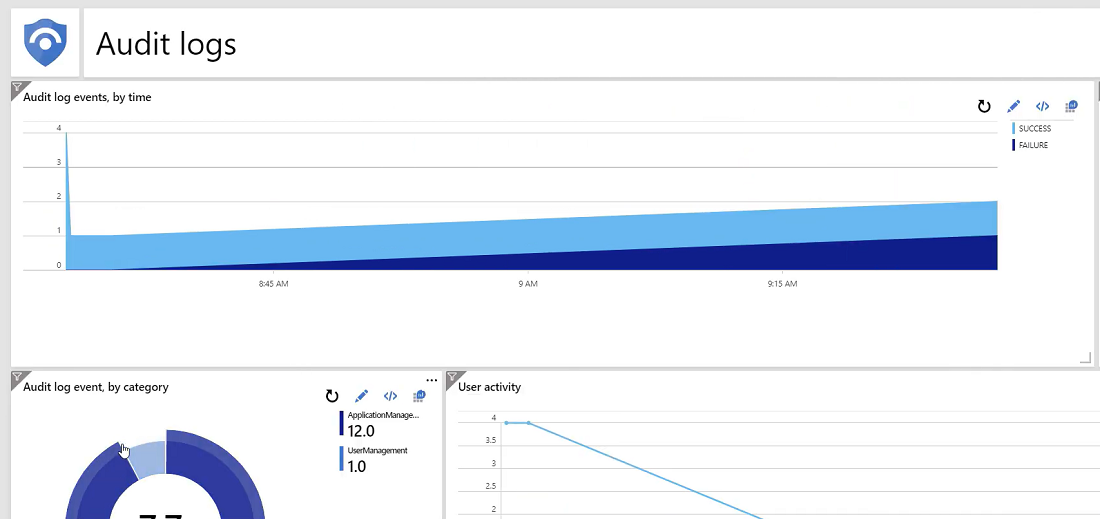Open analytics view for the by time chart

[x=1071, y=107]
